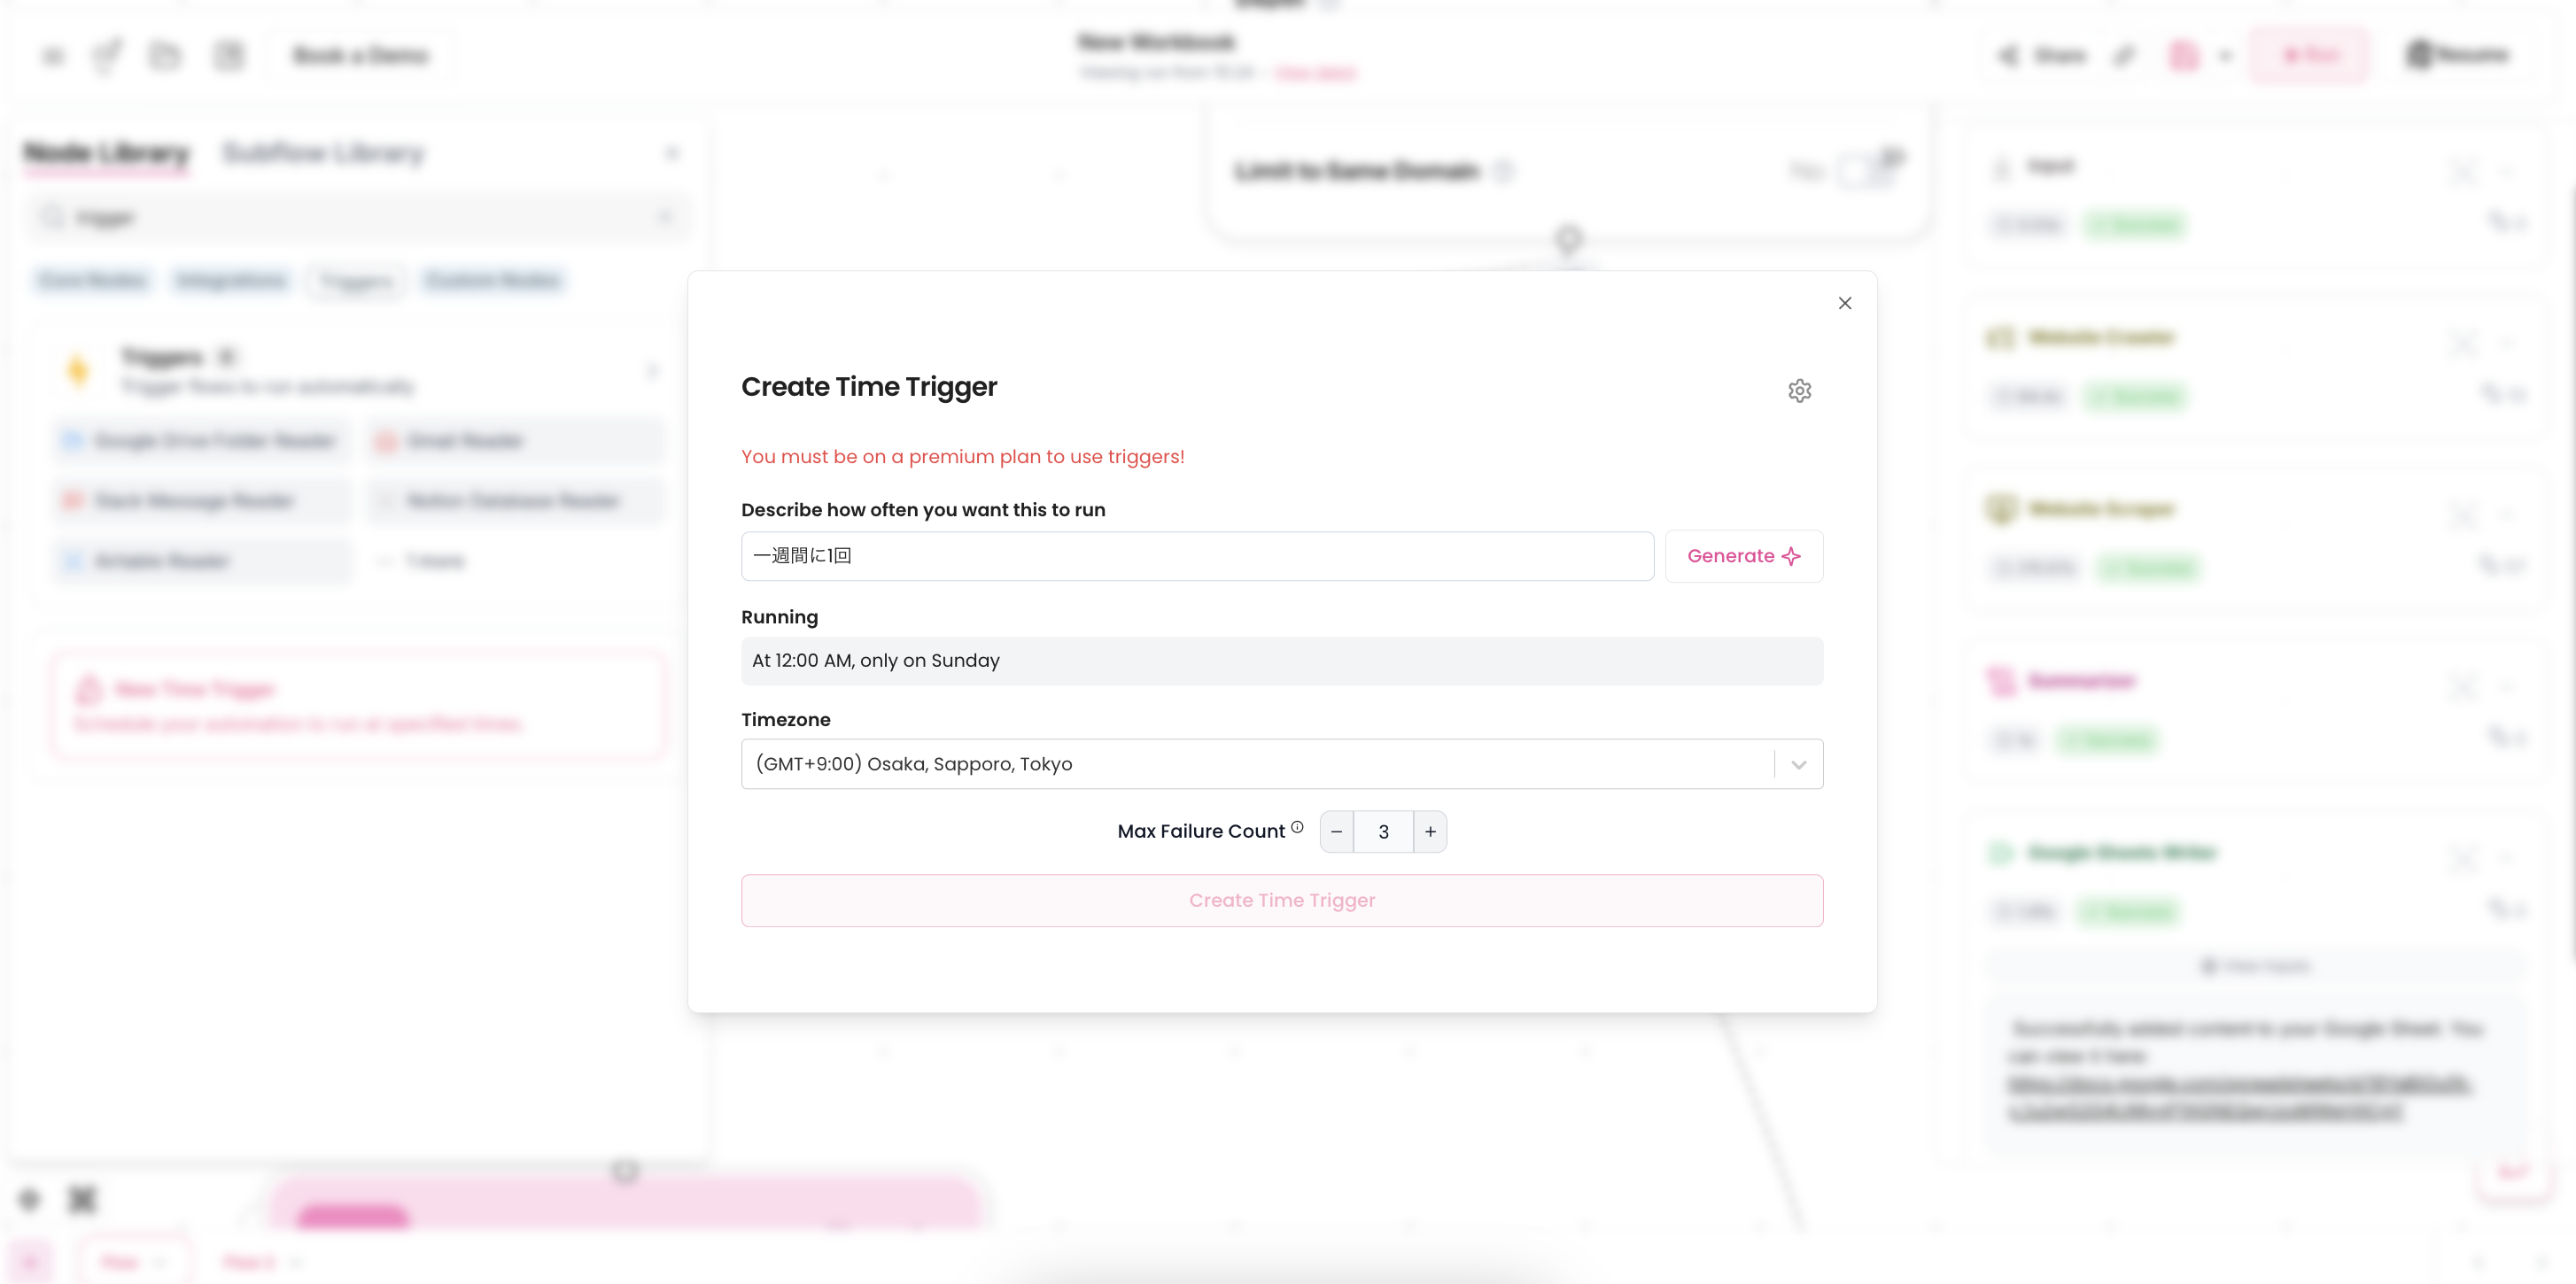The height and width of the screenshot is (1284, 2576).
Task: Collapse the Triggers section chevron
Action: pos(652,371)
